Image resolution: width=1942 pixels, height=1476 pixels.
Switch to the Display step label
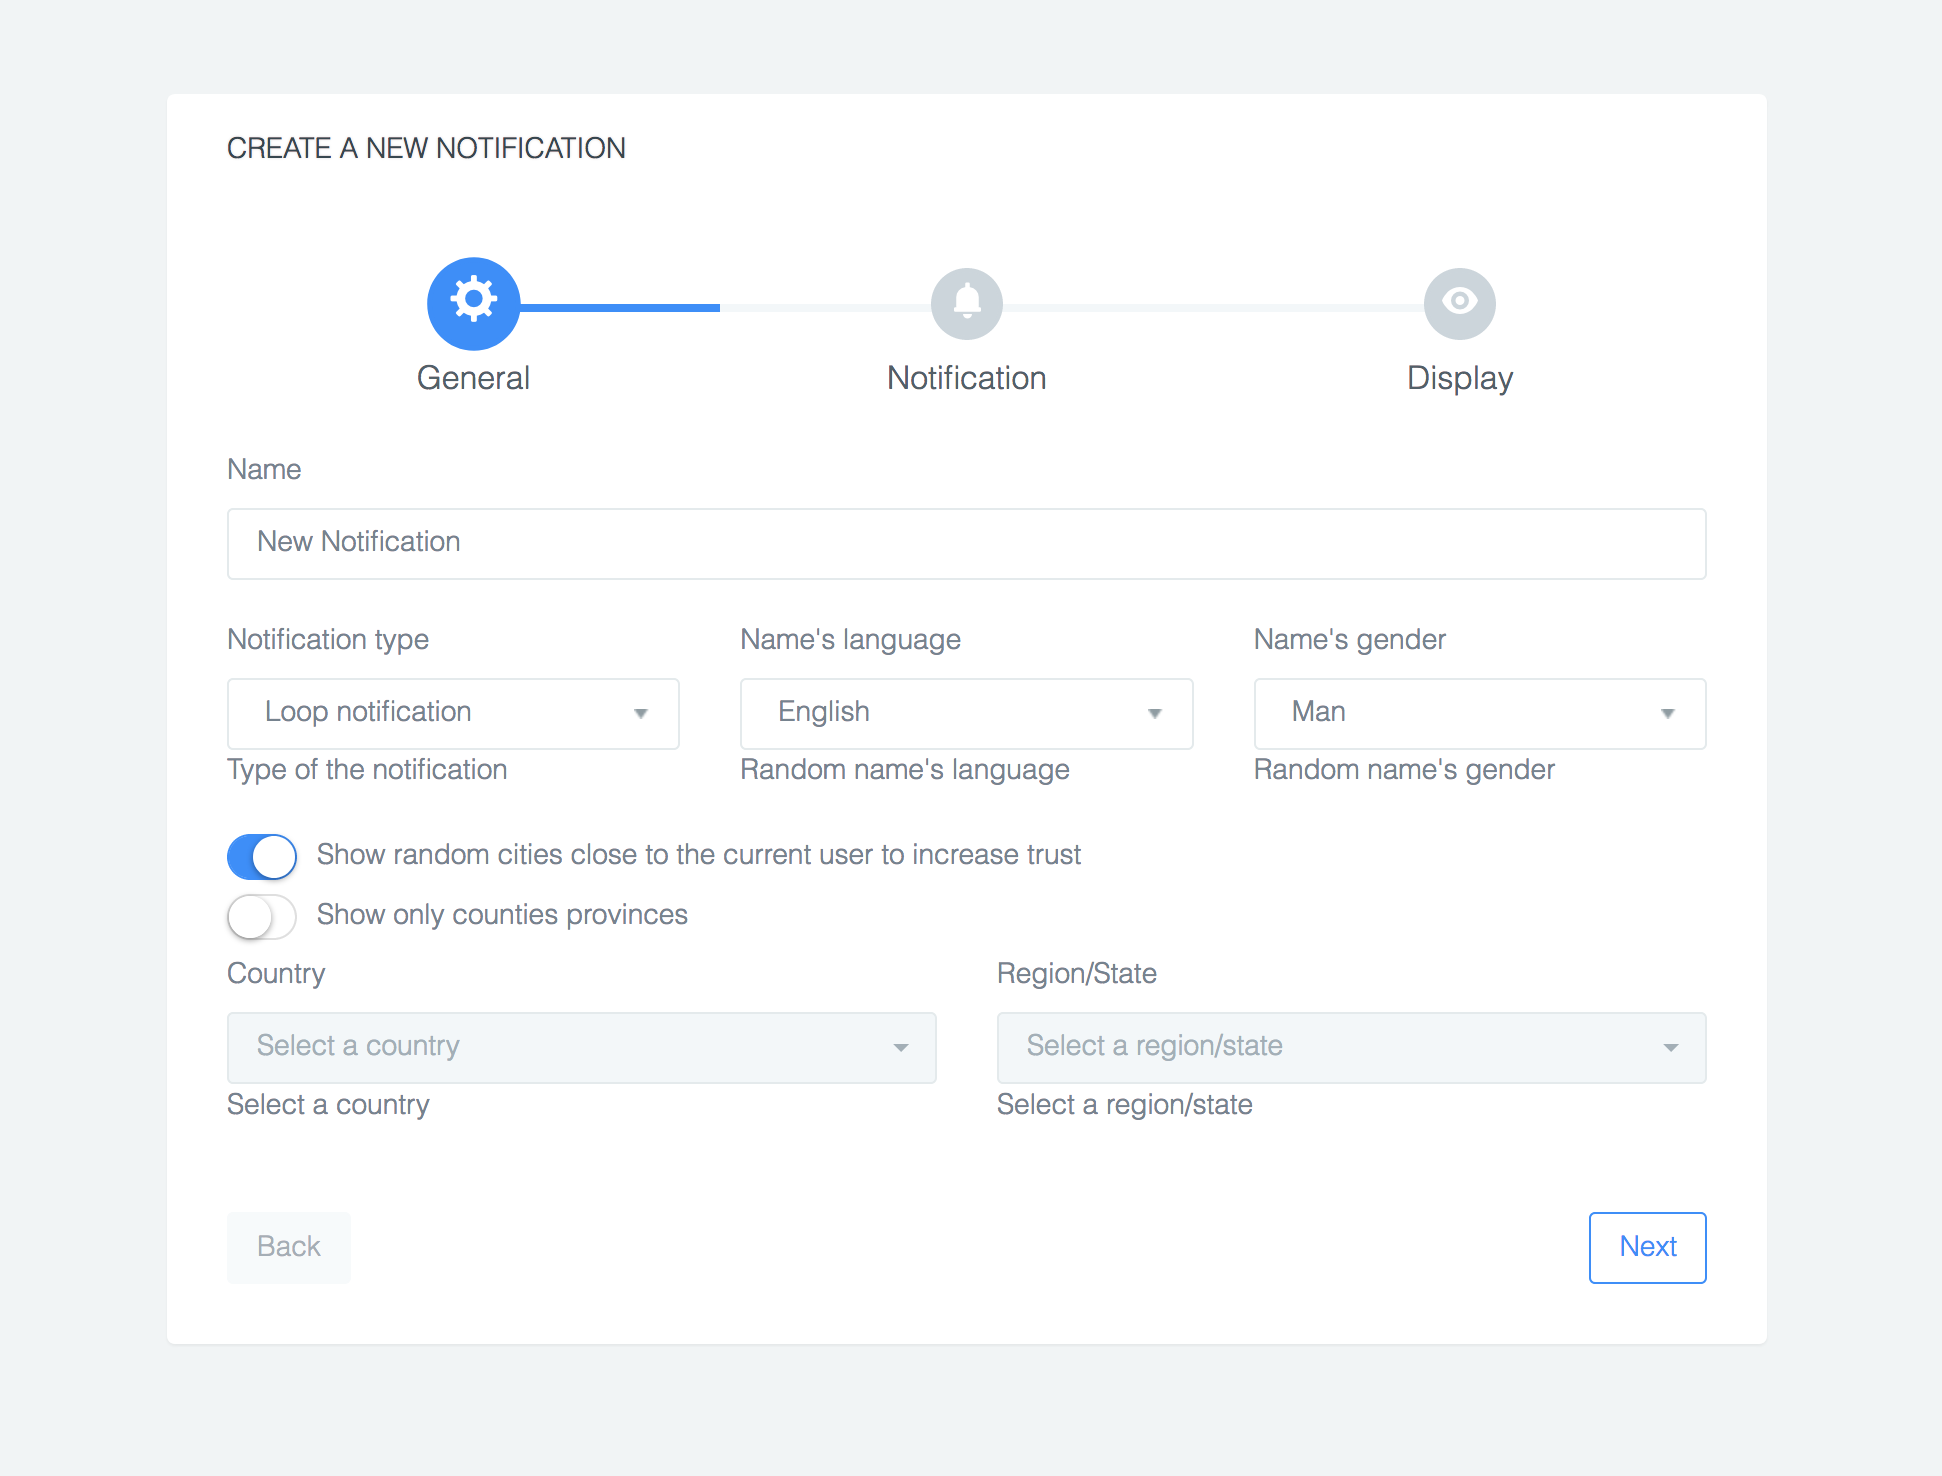point(1459,378)
